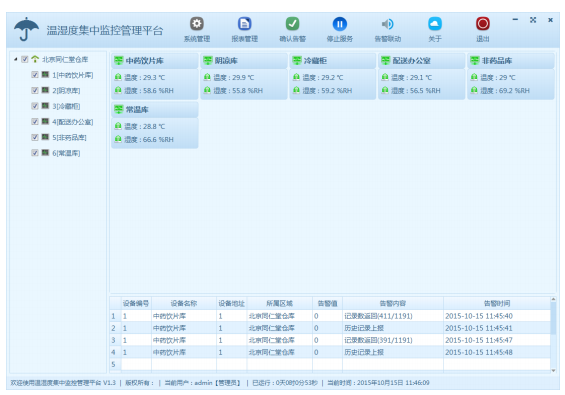Uncheck the 1[中药饮片库] checkbox
This screenshot has width=565, height=395.
pyautogui.click(x=35, y=75)
